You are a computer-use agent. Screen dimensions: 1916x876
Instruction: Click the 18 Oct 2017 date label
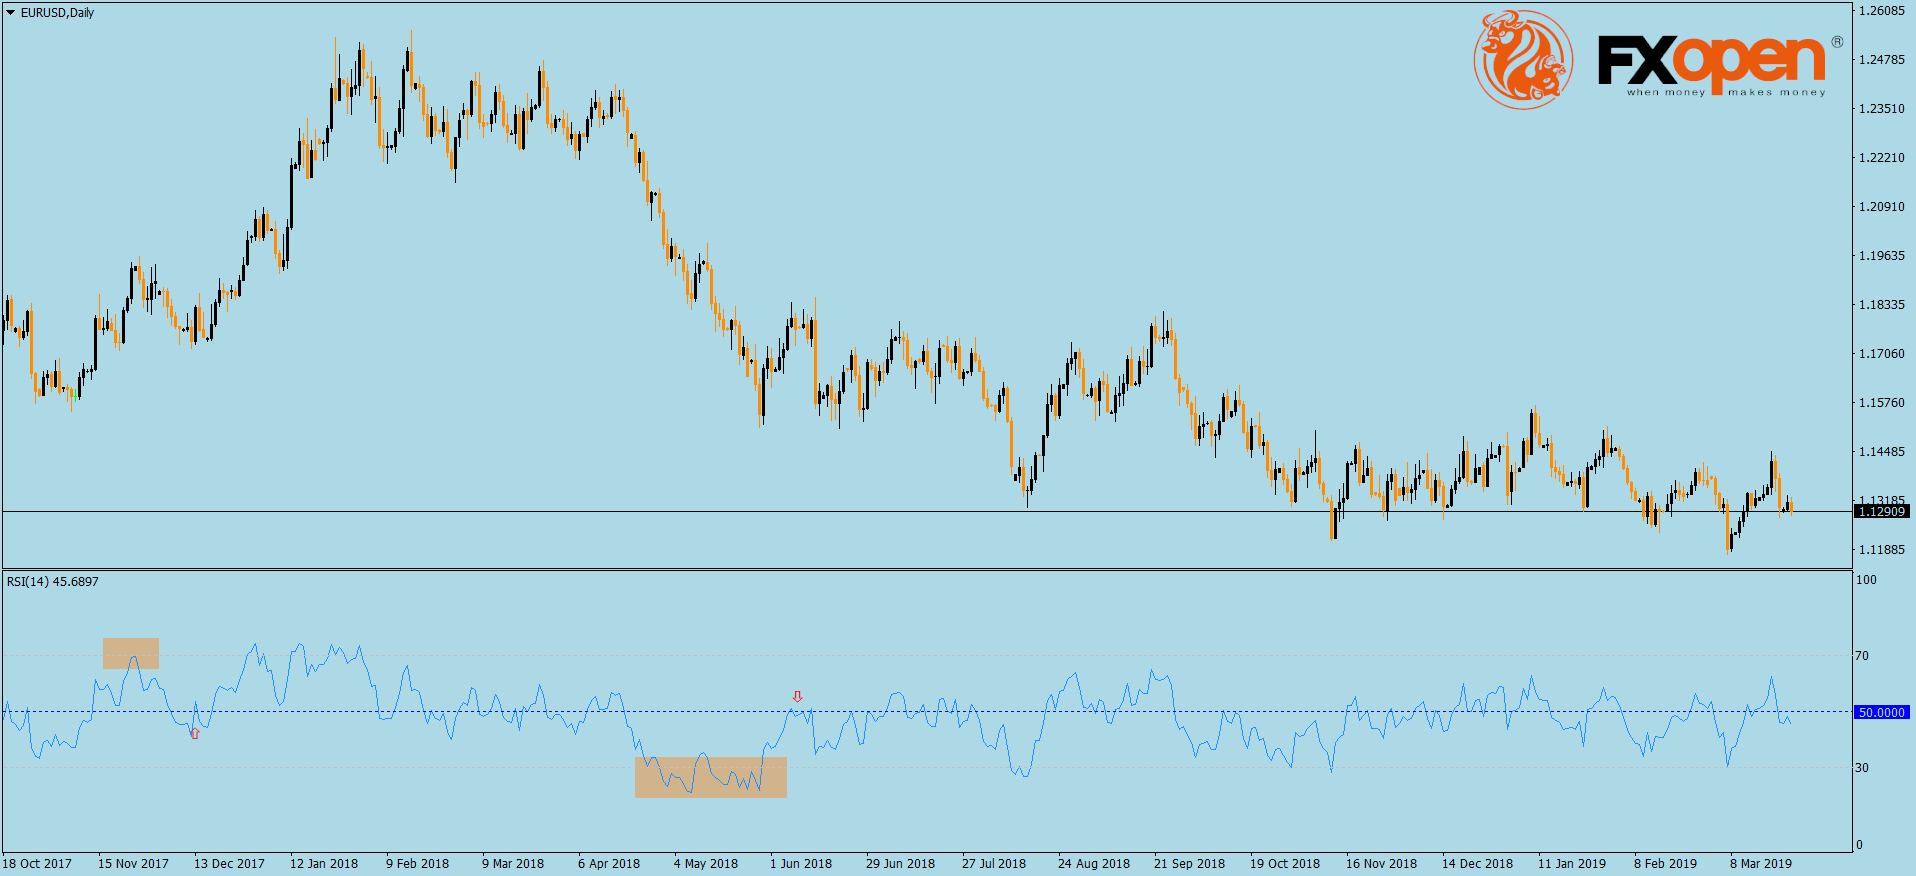tap(37, 864)
